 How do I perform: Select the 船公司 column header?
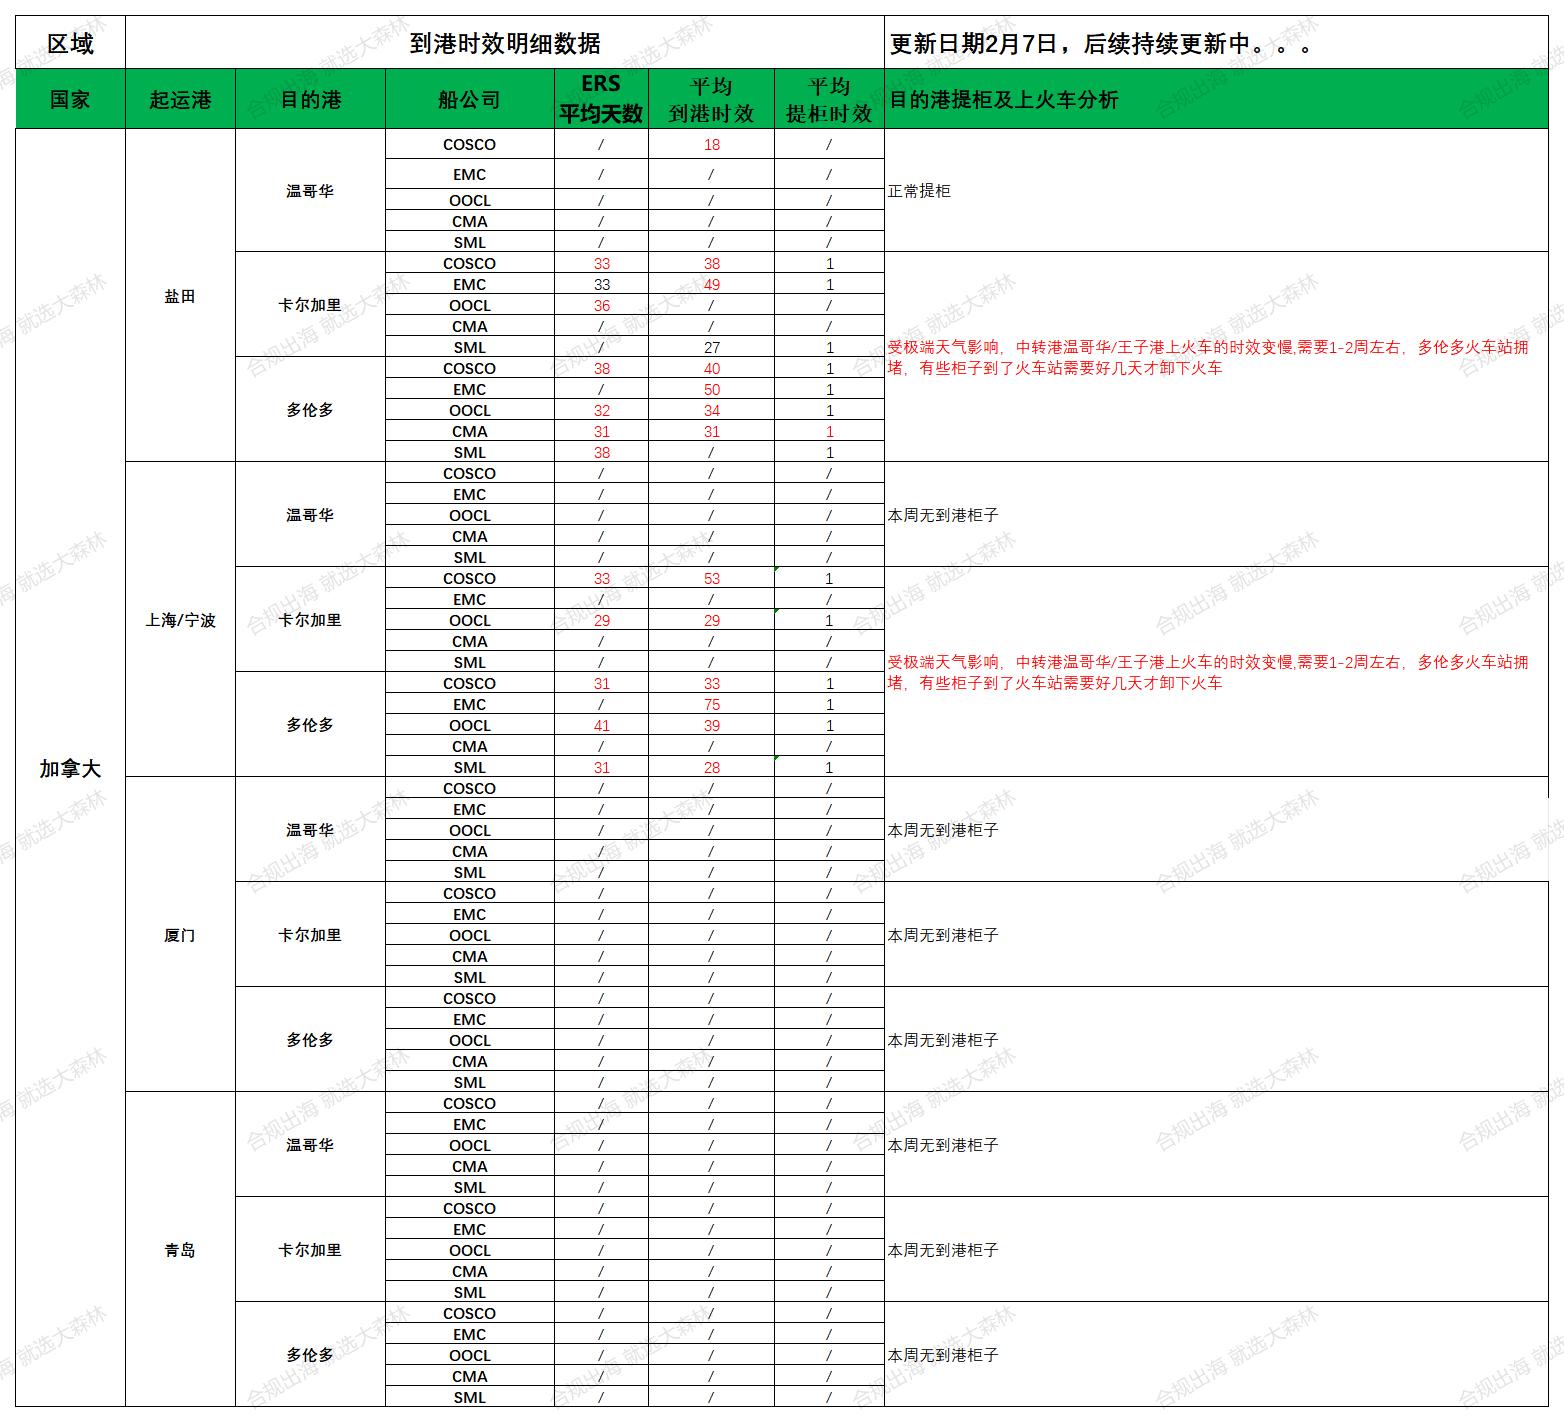pyautogui.click(x=469, y=99)
